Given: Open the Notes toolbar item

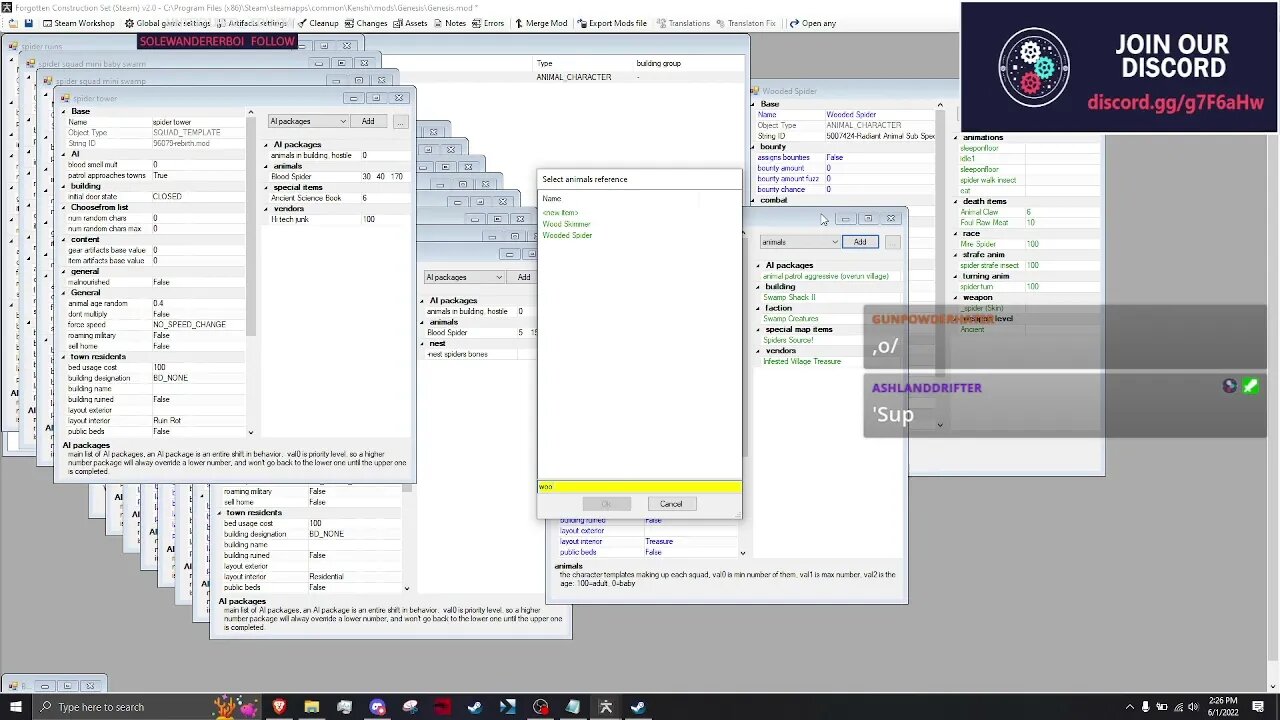Looking at the screenshot, I should tap(449, 23).
